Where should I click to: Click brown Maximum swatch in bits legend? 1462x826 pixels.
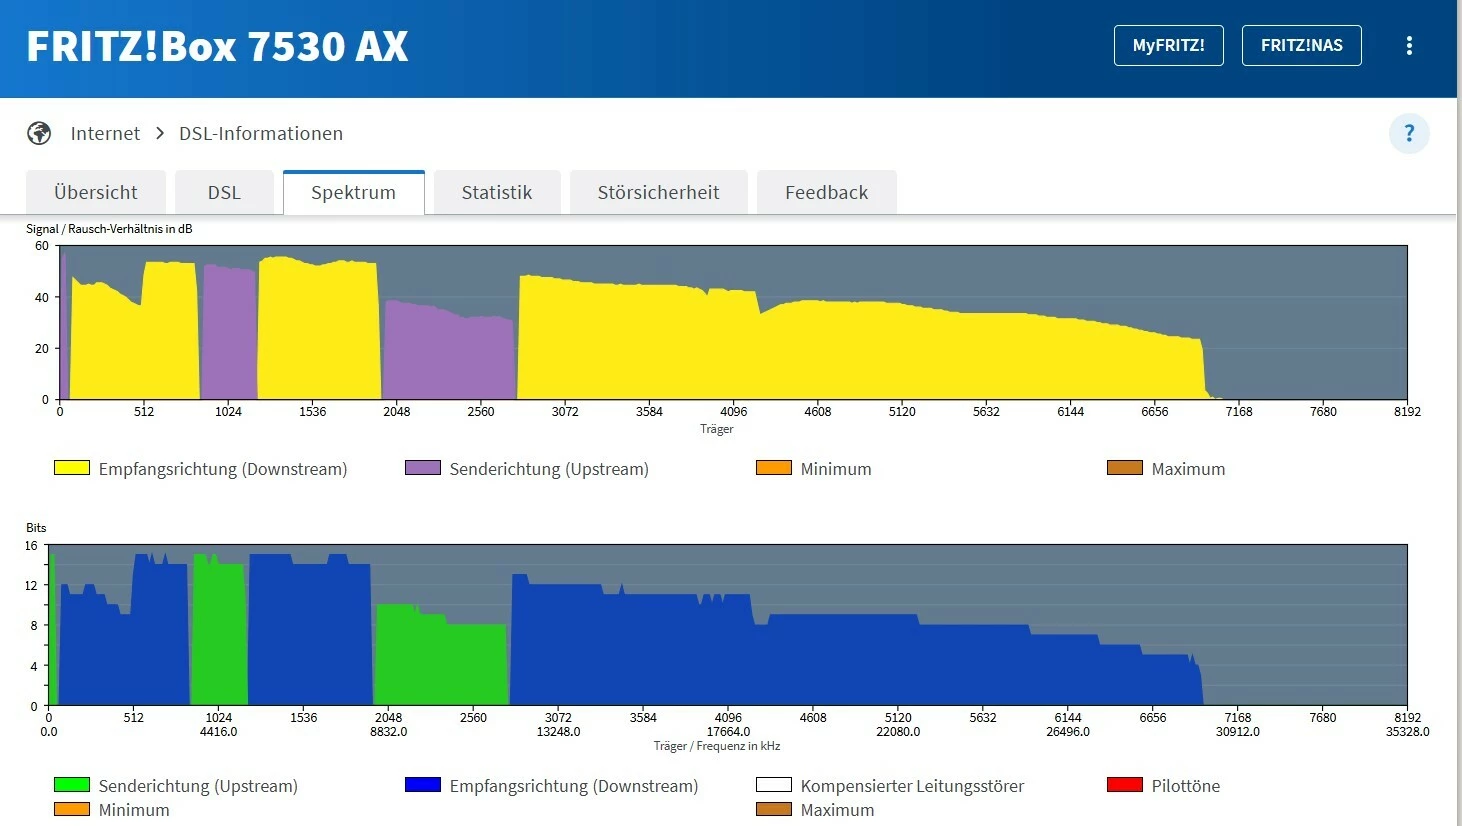pyautogui.click(x=774, y=809)
